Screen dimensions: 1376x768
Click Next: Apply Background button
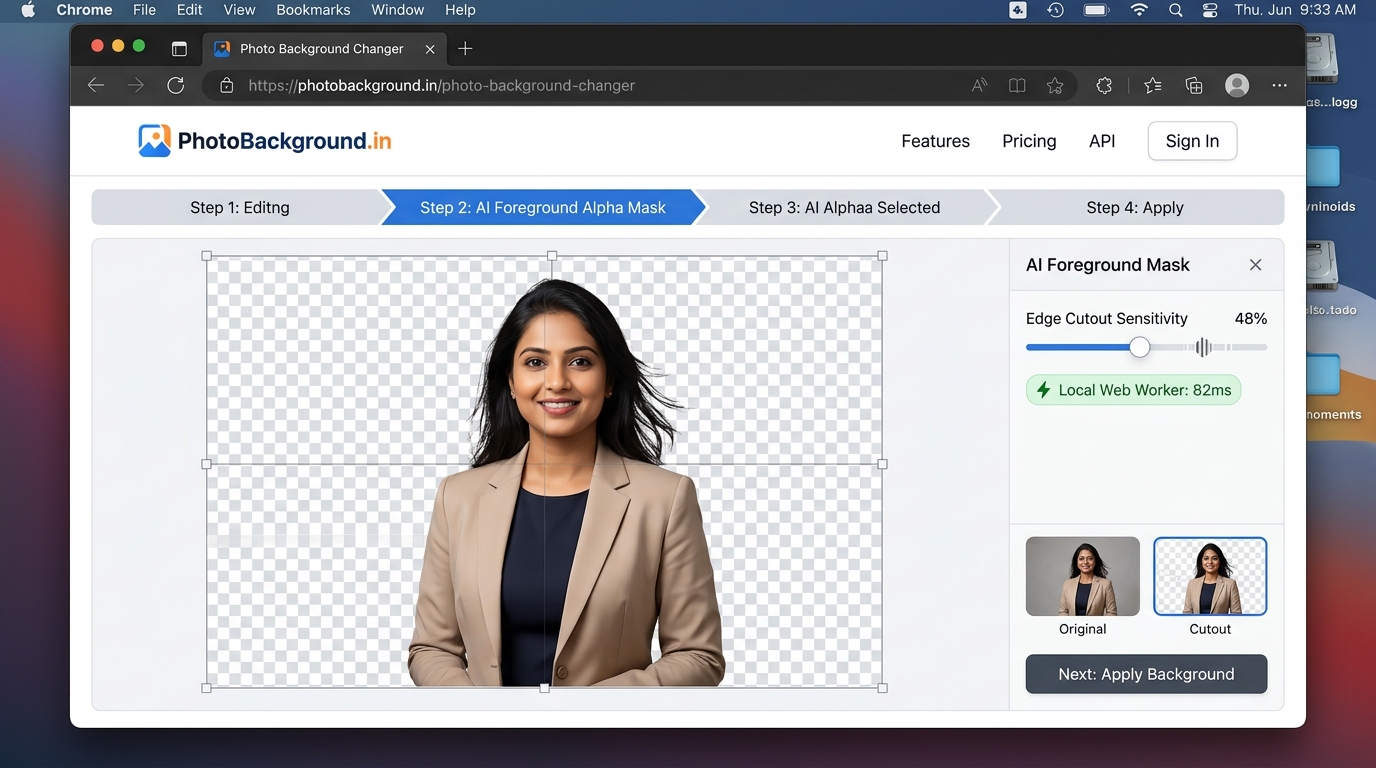click(1146, 674)
